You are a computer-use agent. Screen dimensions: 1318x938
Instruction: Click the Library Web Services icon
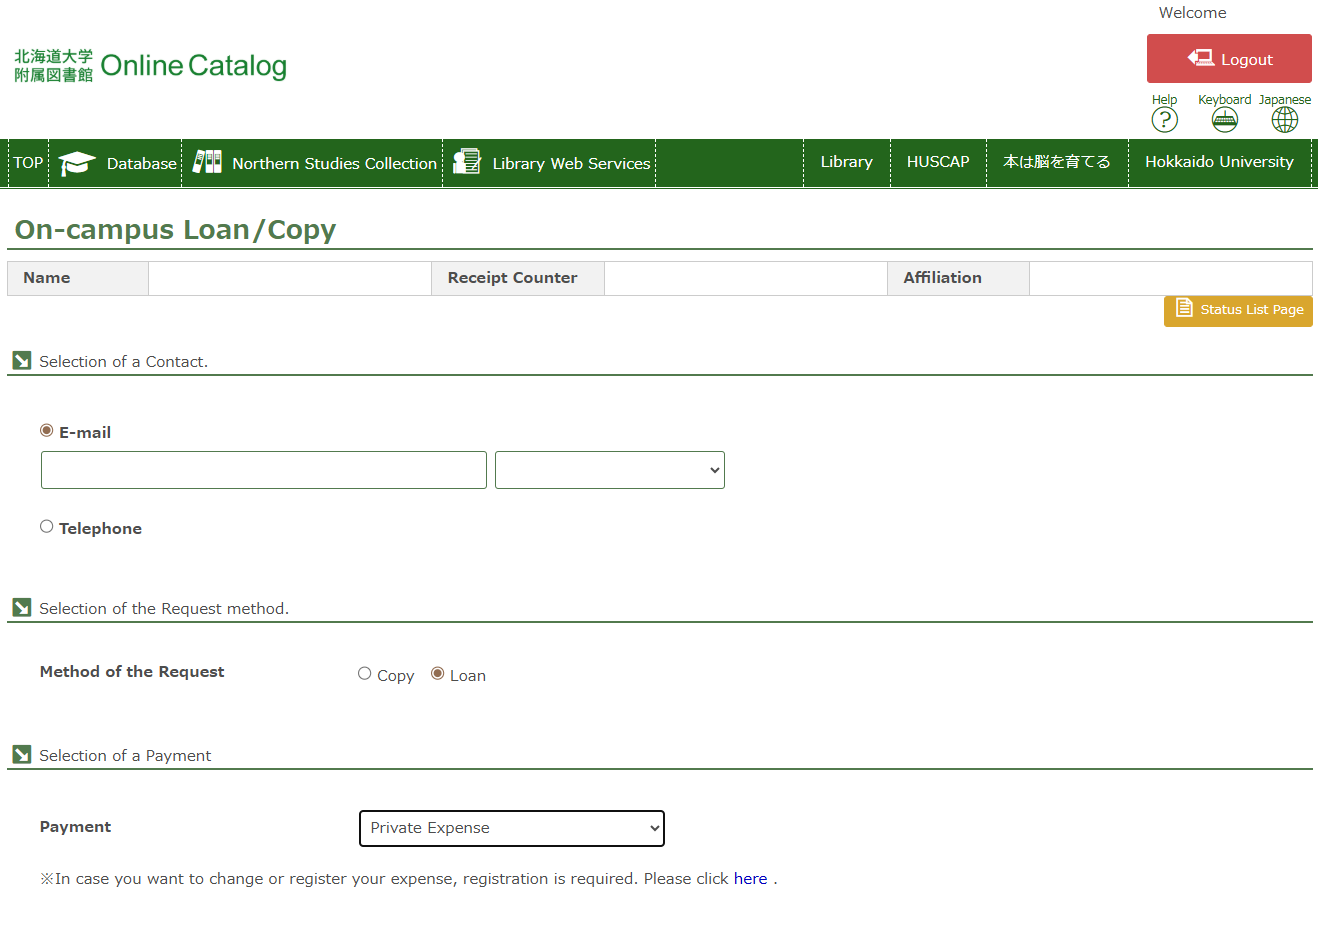pyautogui.click(x=467, y=162)
